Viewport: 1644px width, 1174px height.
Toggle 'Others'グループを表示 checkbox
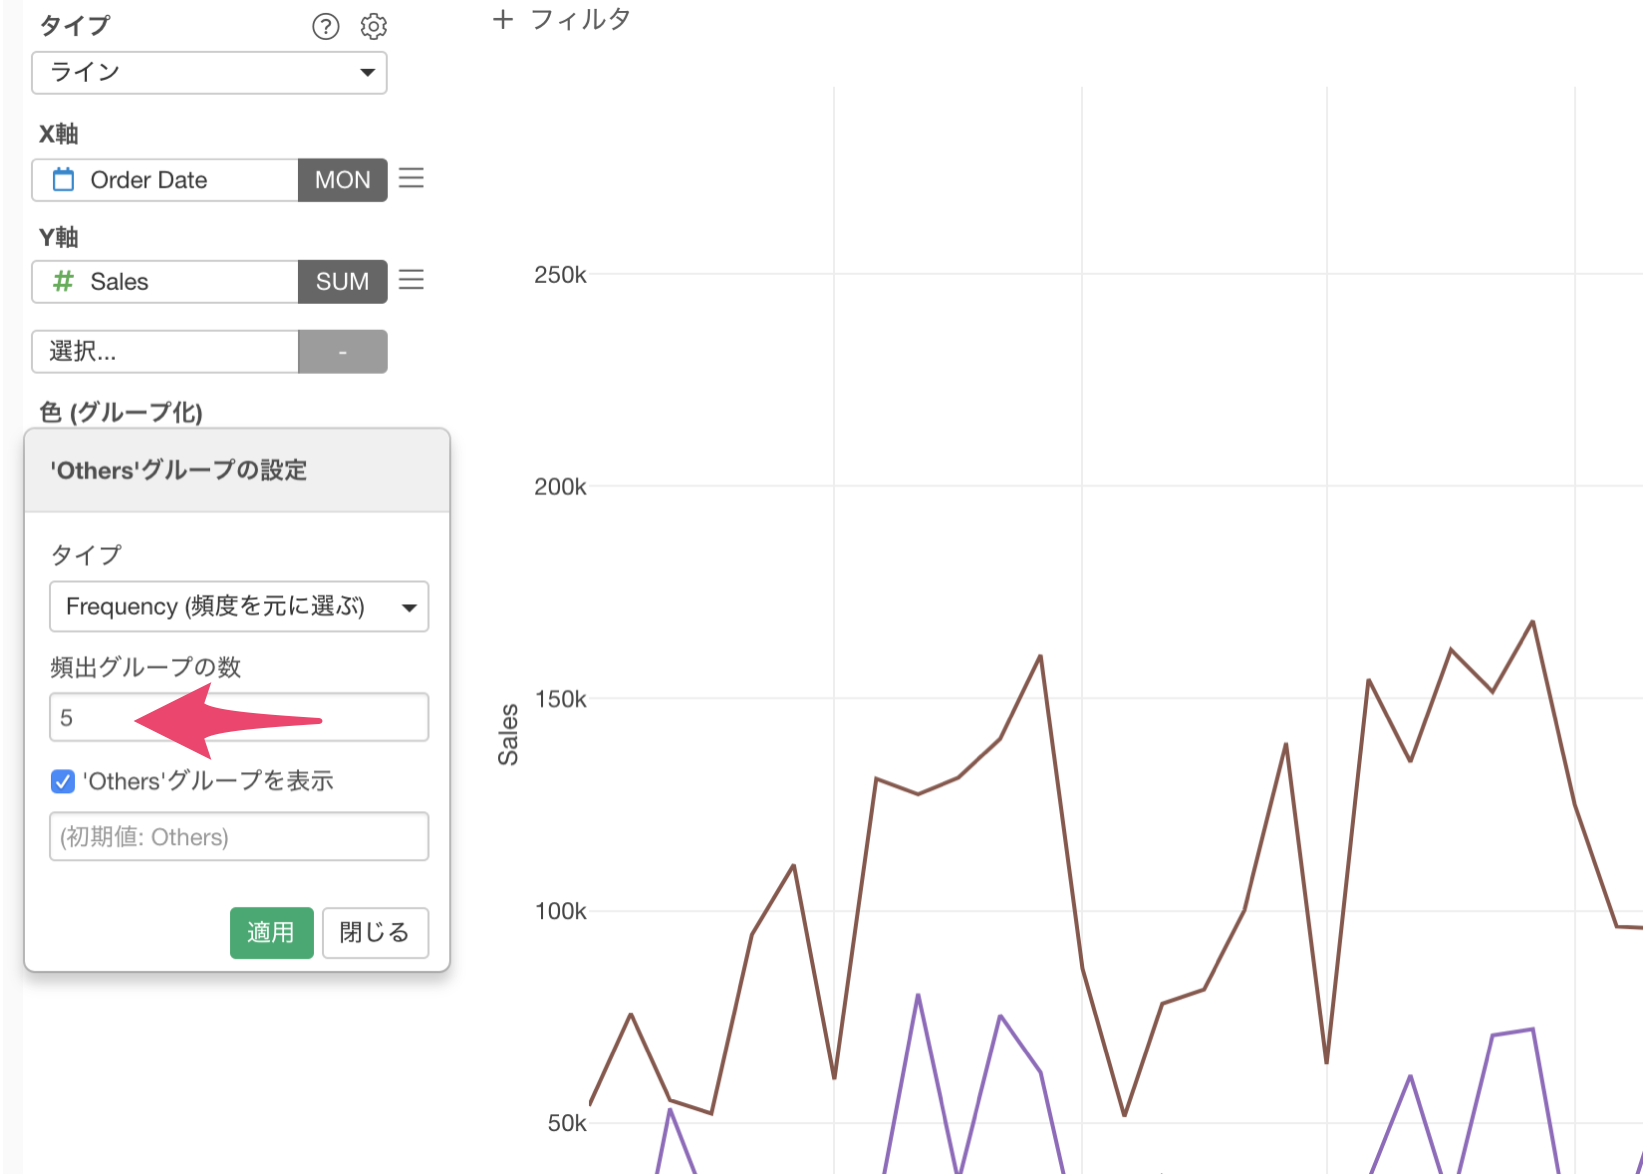[x=63, y=781]
